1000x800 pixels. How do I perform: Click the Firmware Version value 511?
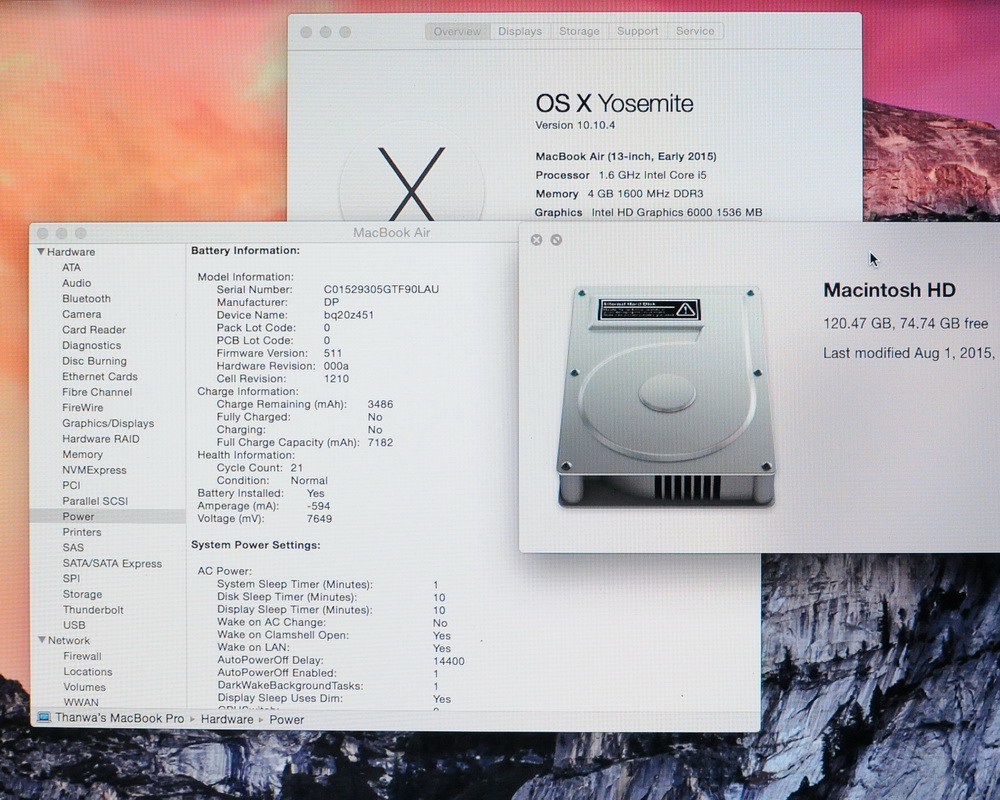pos(333,353)
